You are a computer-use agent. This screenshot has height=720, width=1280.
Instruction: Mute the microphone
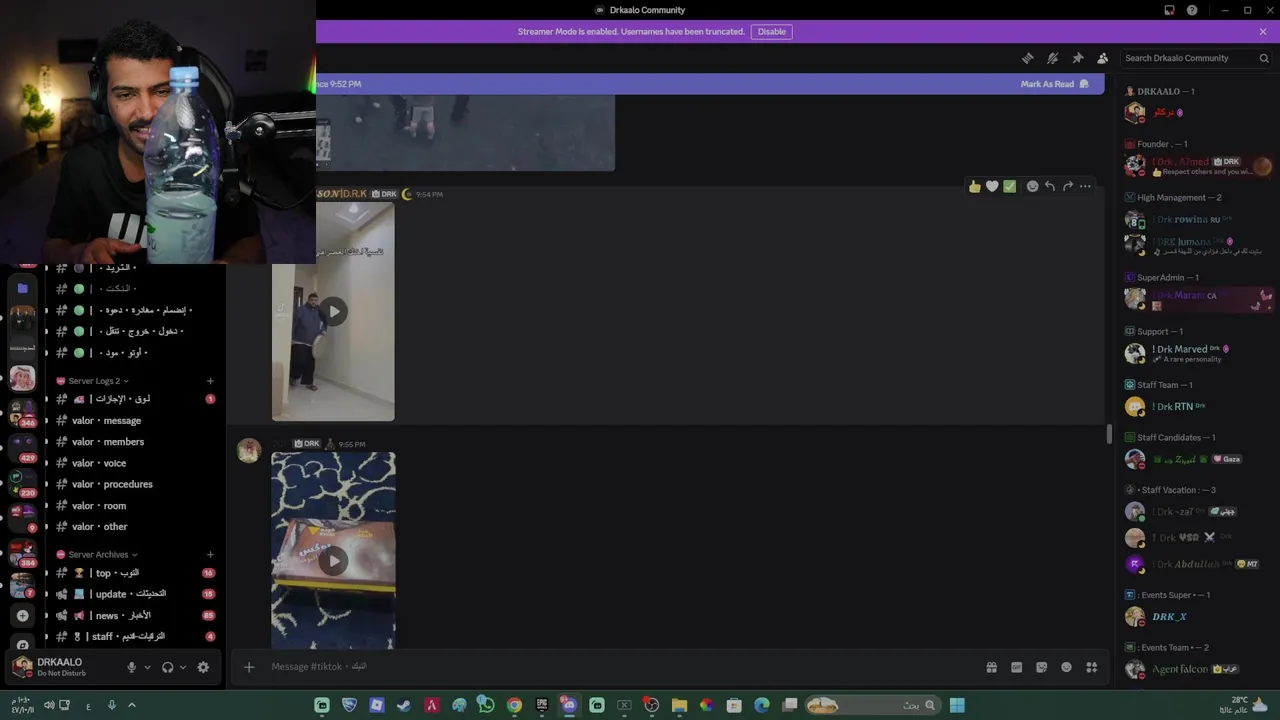click(131, 667)
